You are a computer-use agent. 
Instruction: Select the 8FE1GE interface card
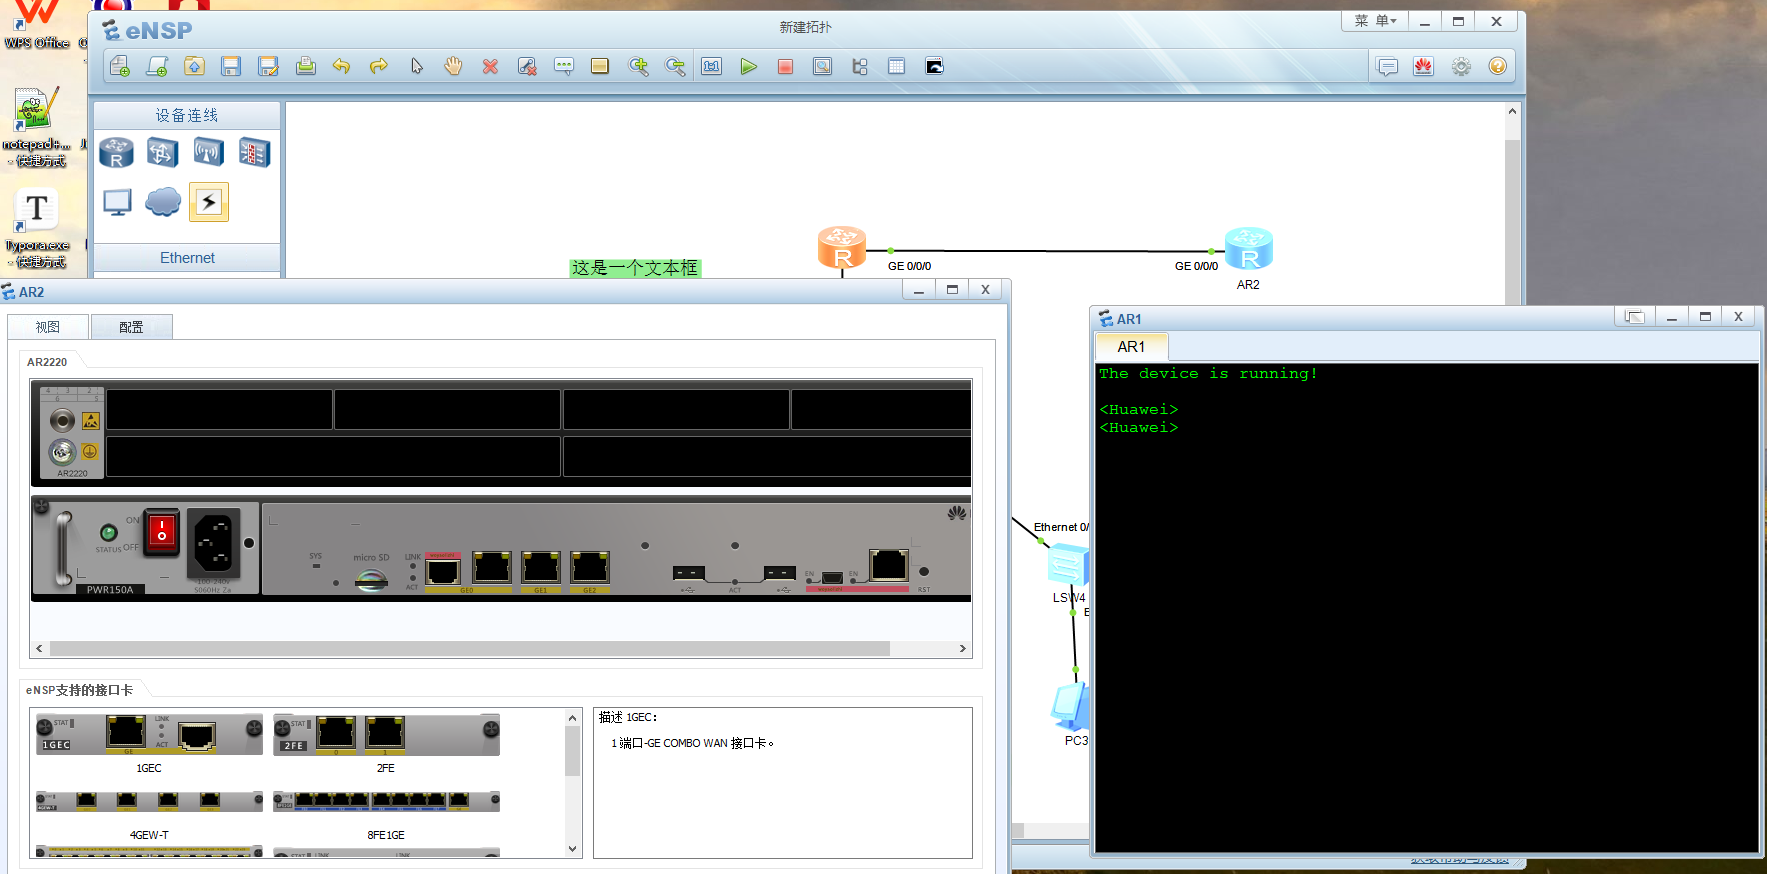pos(386,801)
